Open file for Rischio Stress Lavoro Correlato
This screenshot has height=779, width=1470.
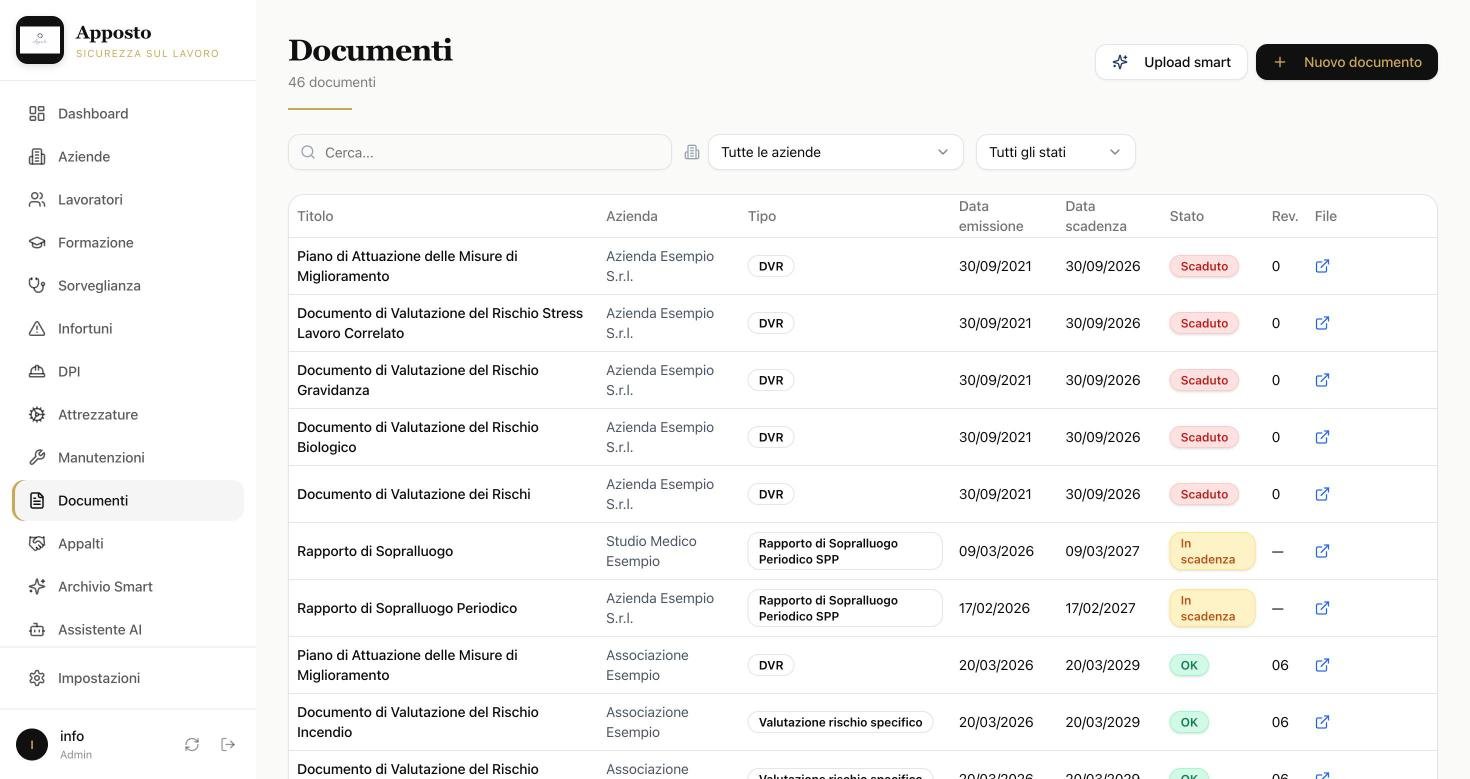click(x=1322, y=323)
